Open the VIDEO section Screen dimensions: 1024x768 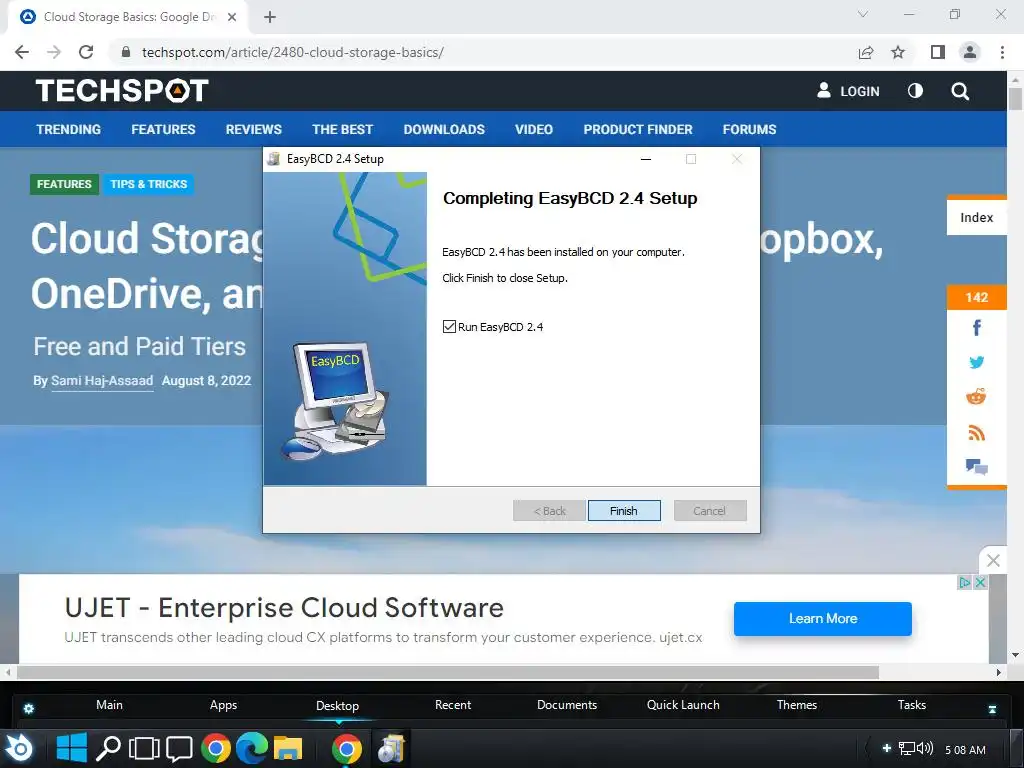point(534,129)
